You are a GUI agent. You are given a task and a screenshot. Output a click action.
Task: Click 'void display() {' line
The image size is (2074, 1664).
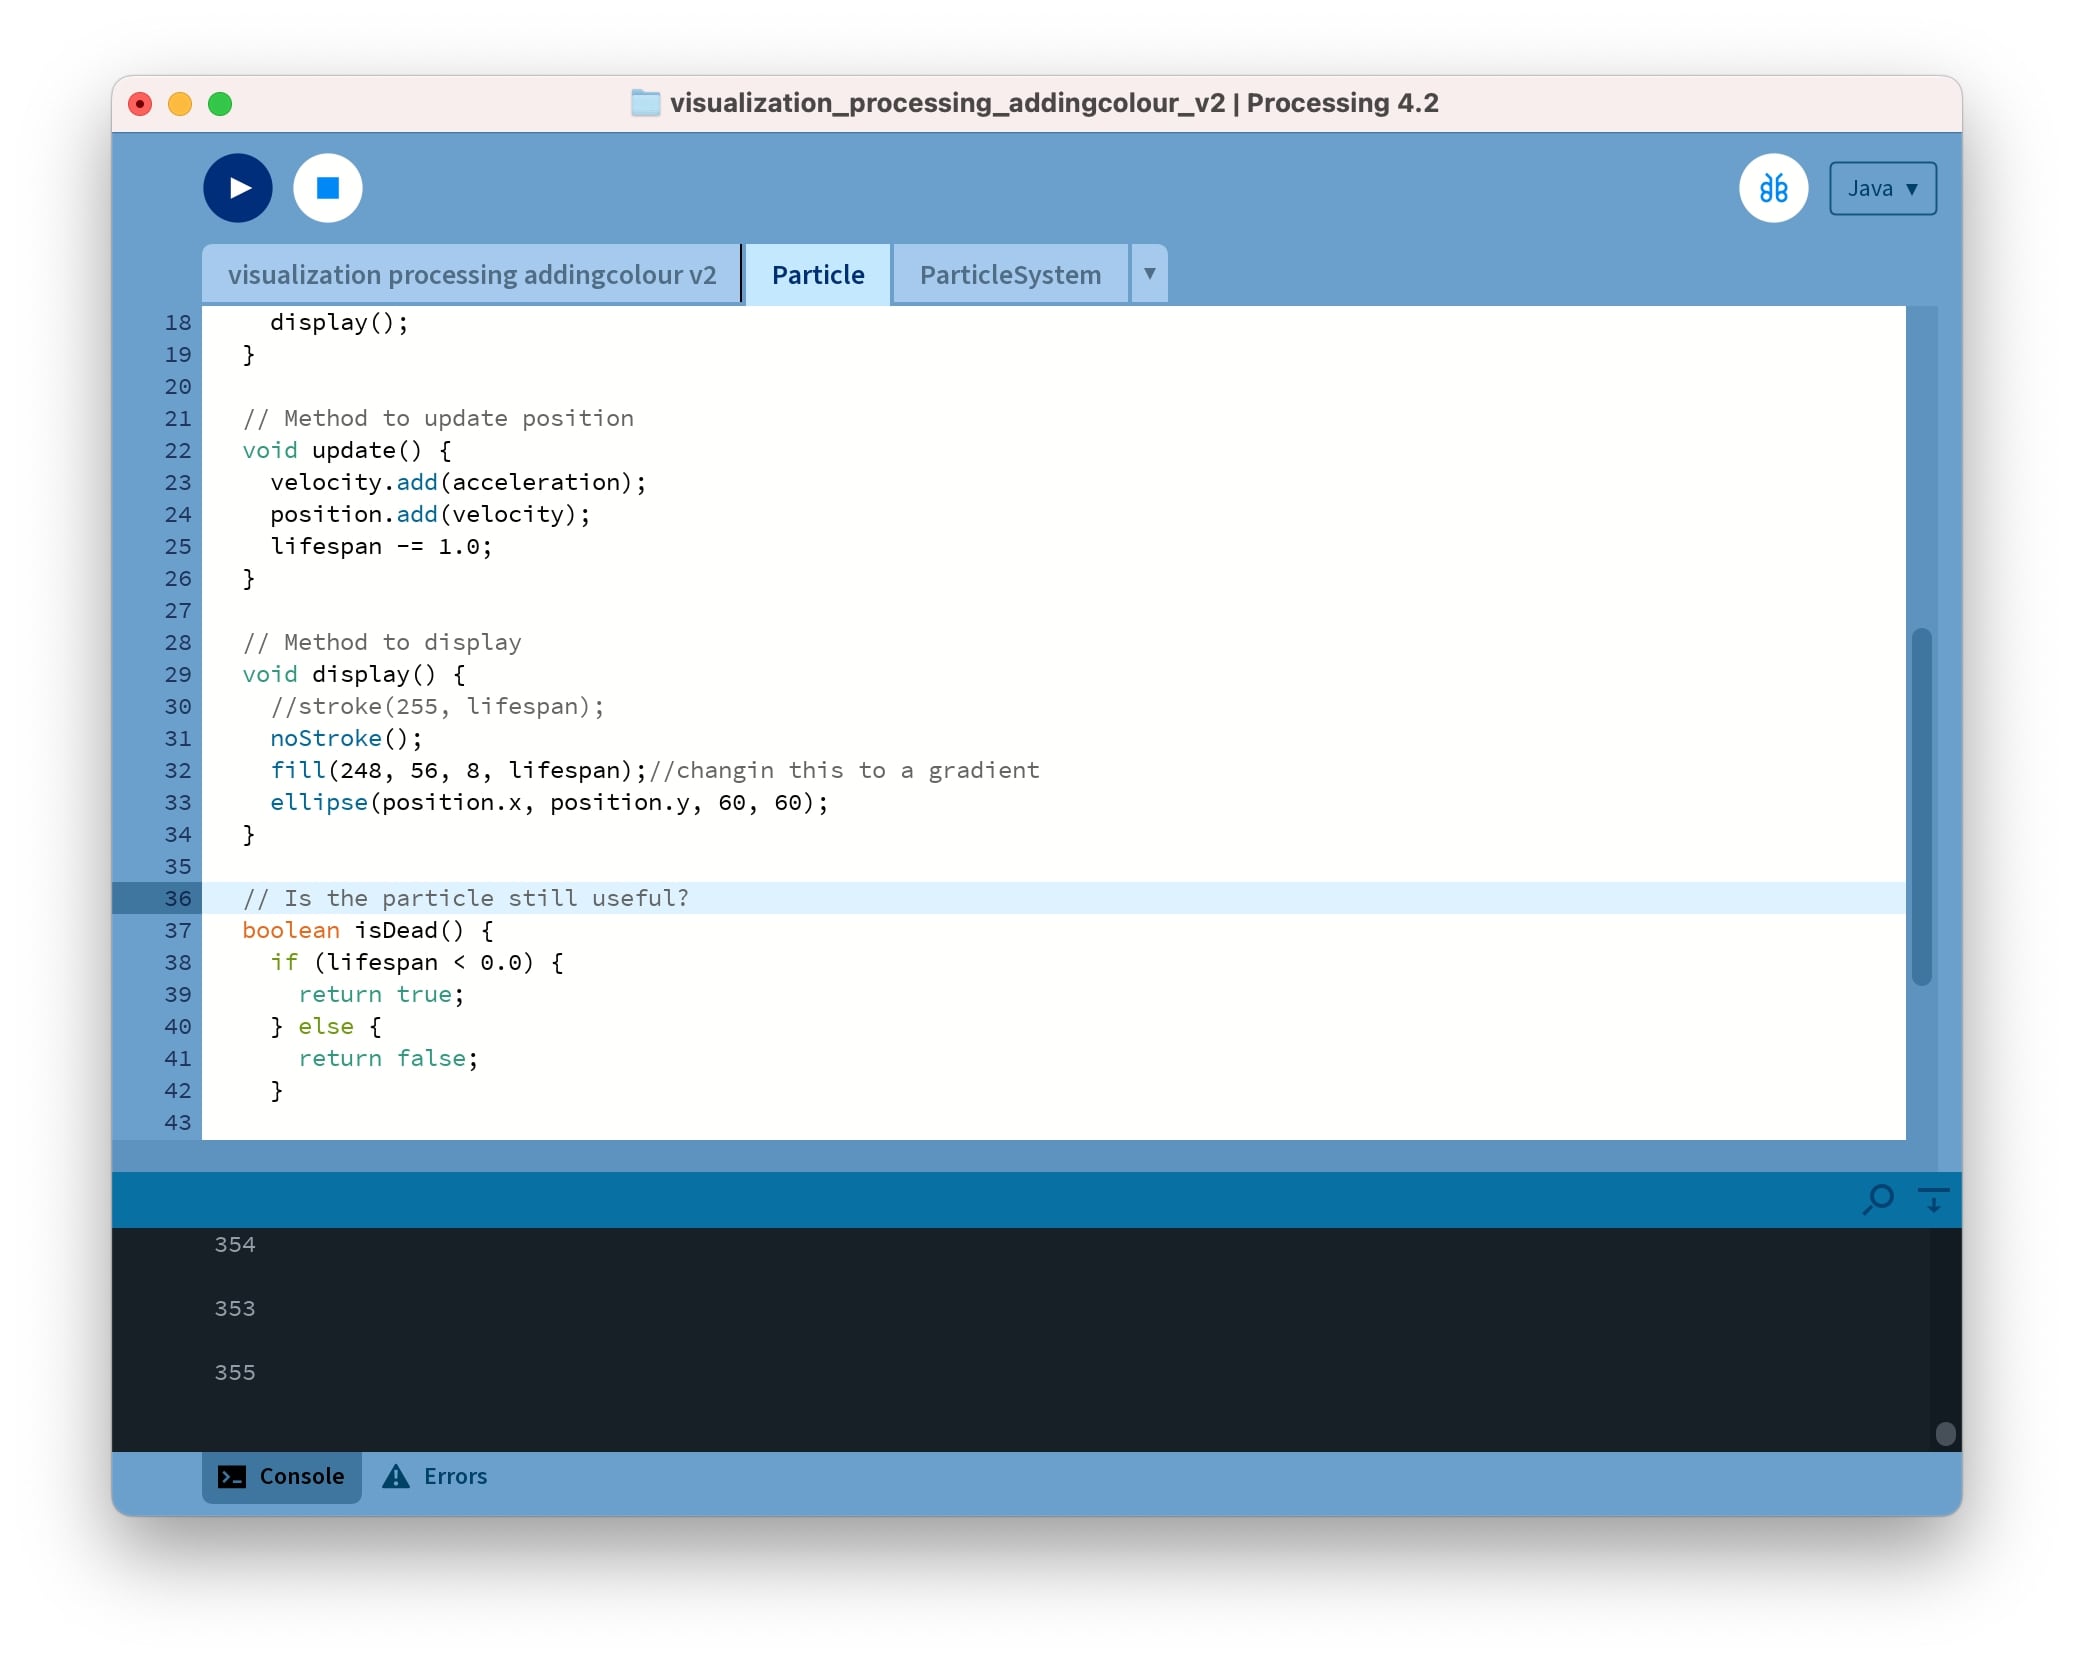click(x=354, y=674)
